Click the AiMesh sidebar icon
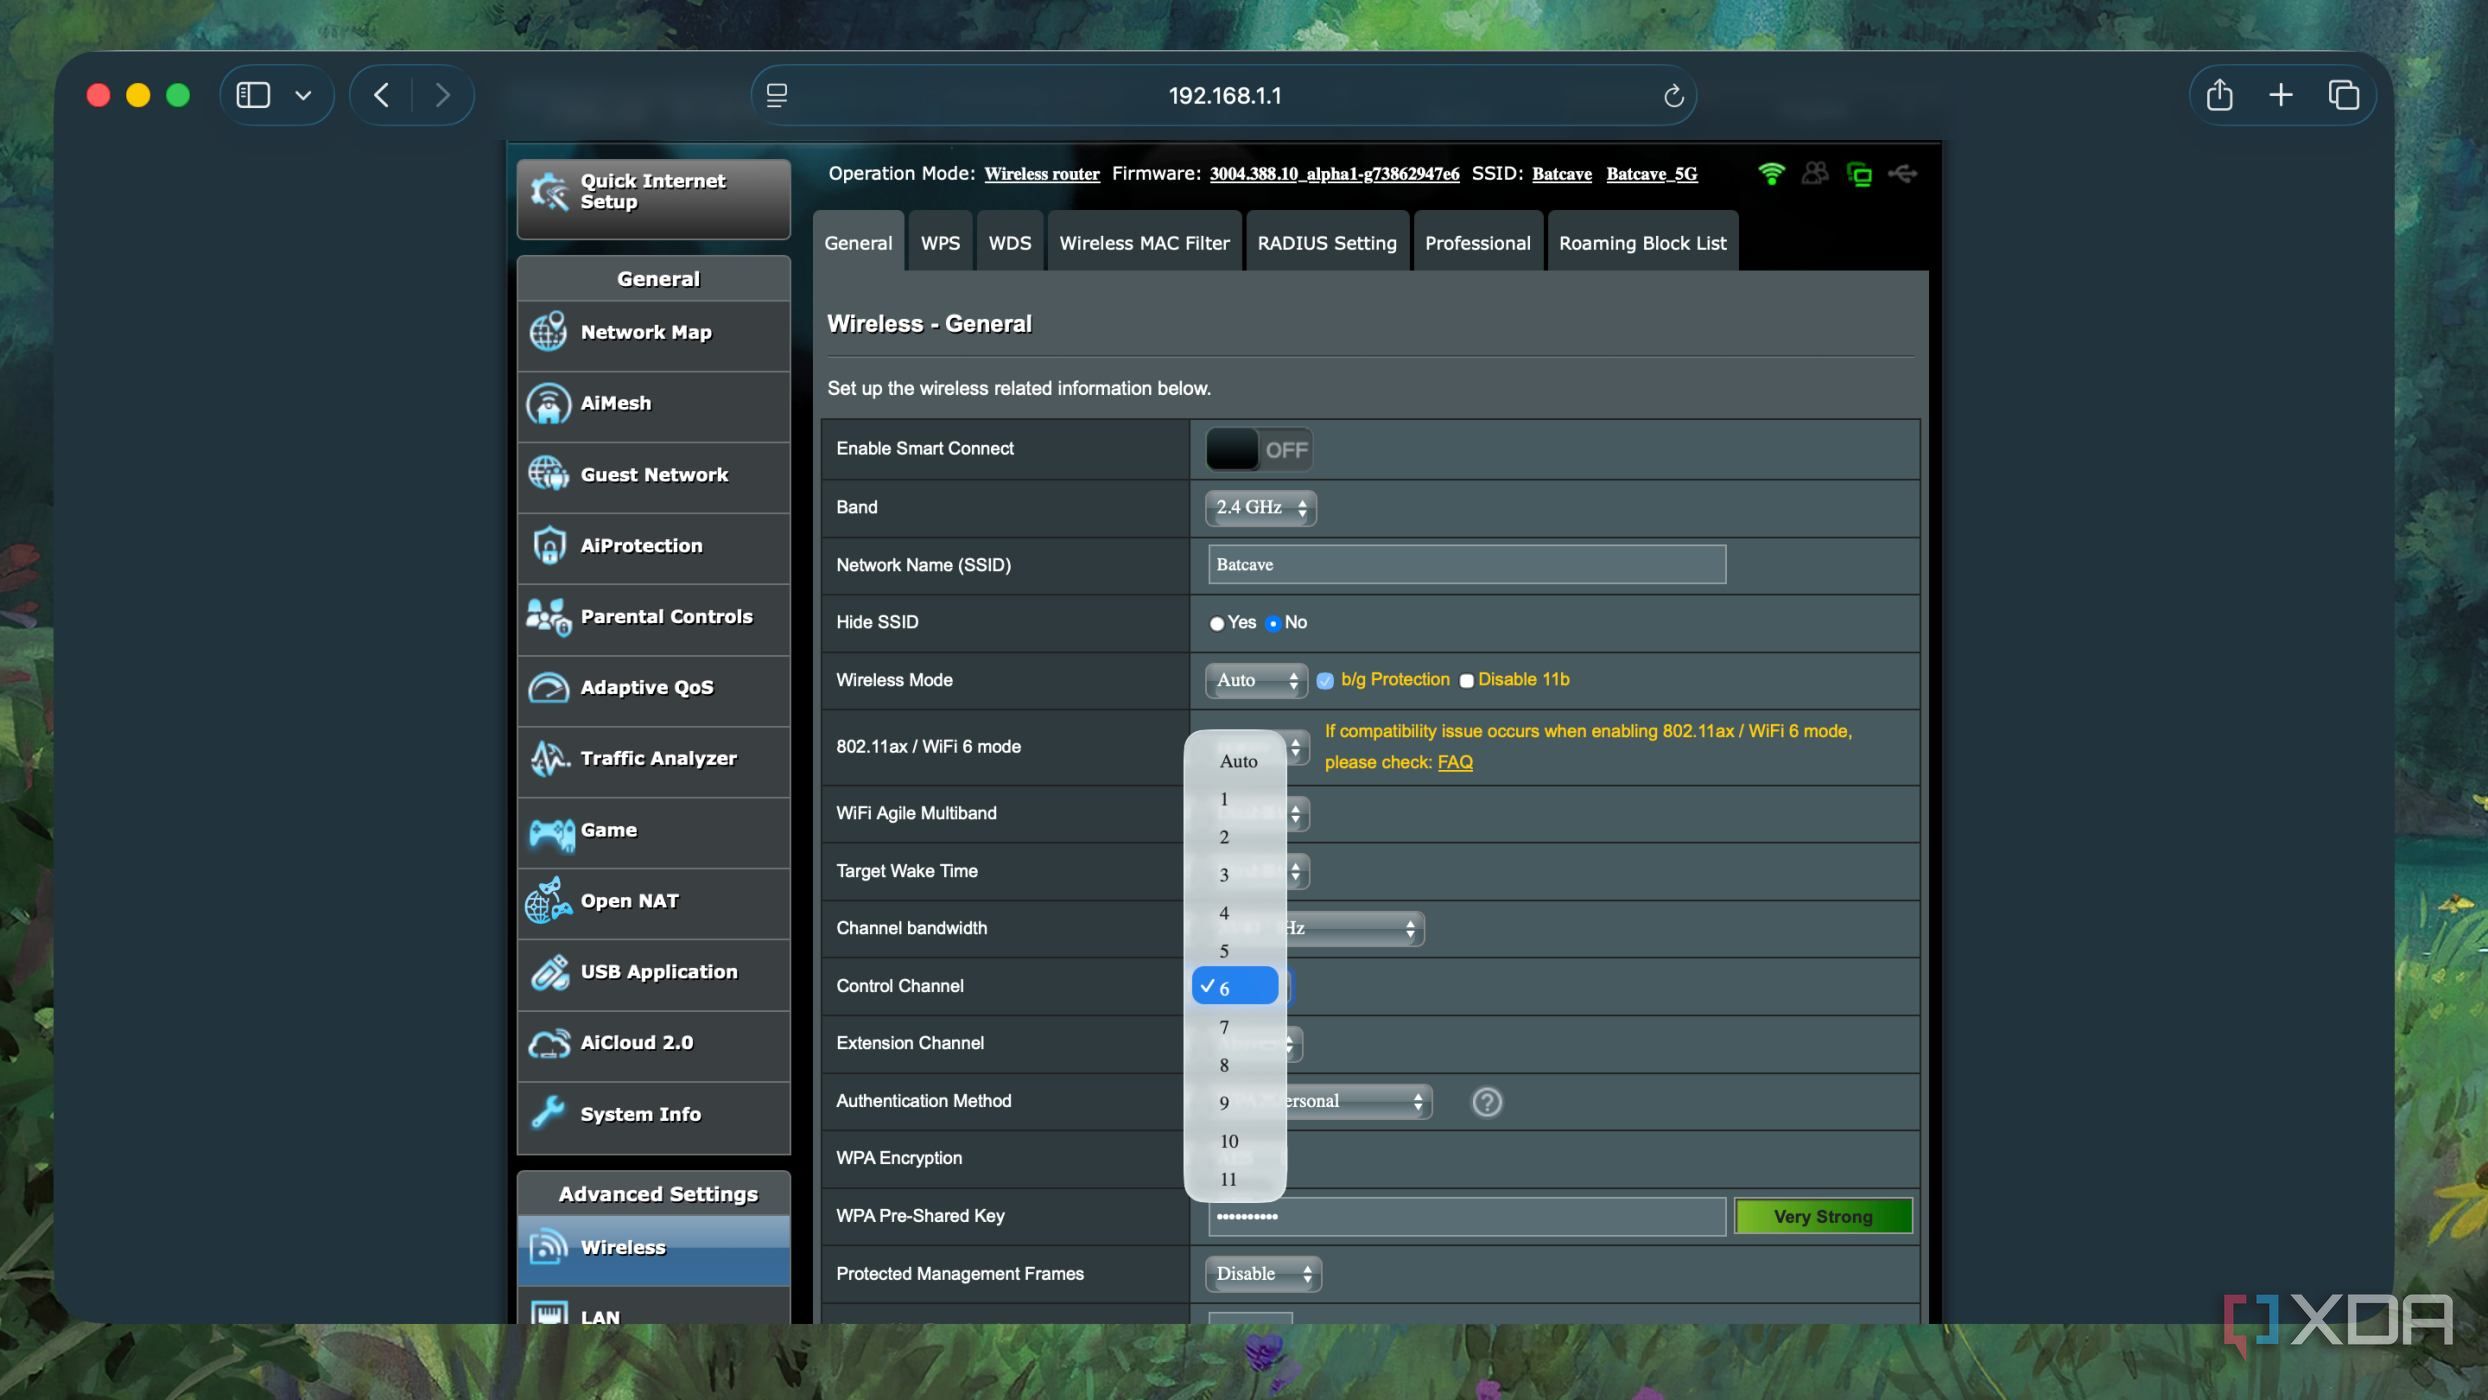Screen dimensions: 2488x1400 point(548,403)
